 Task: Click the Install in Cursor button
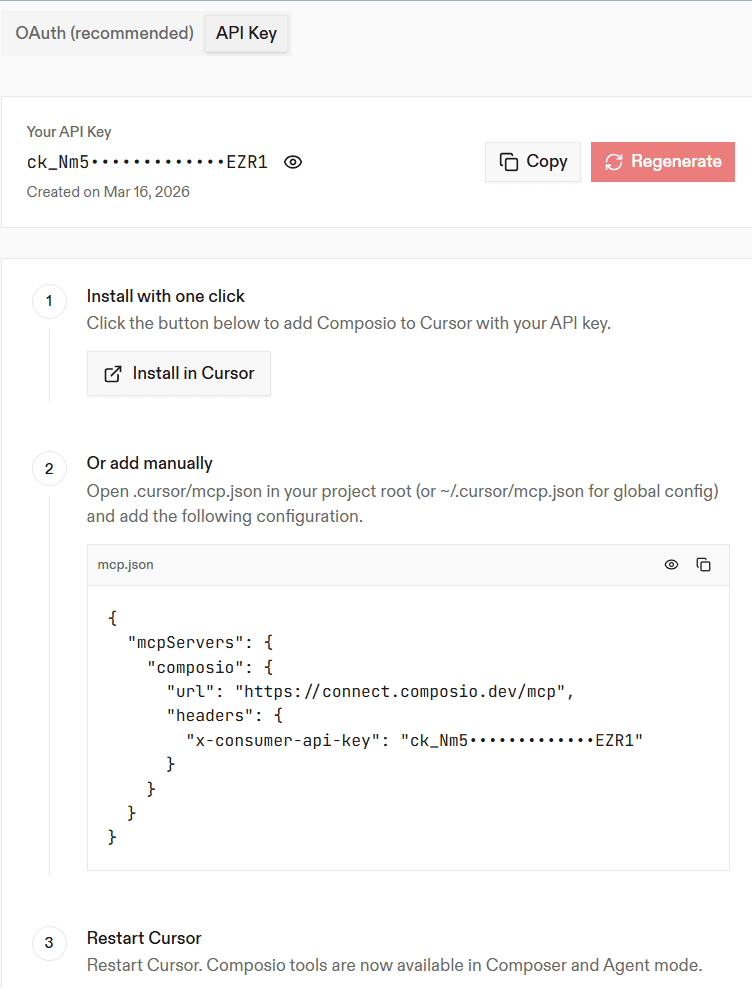[179, 374]
